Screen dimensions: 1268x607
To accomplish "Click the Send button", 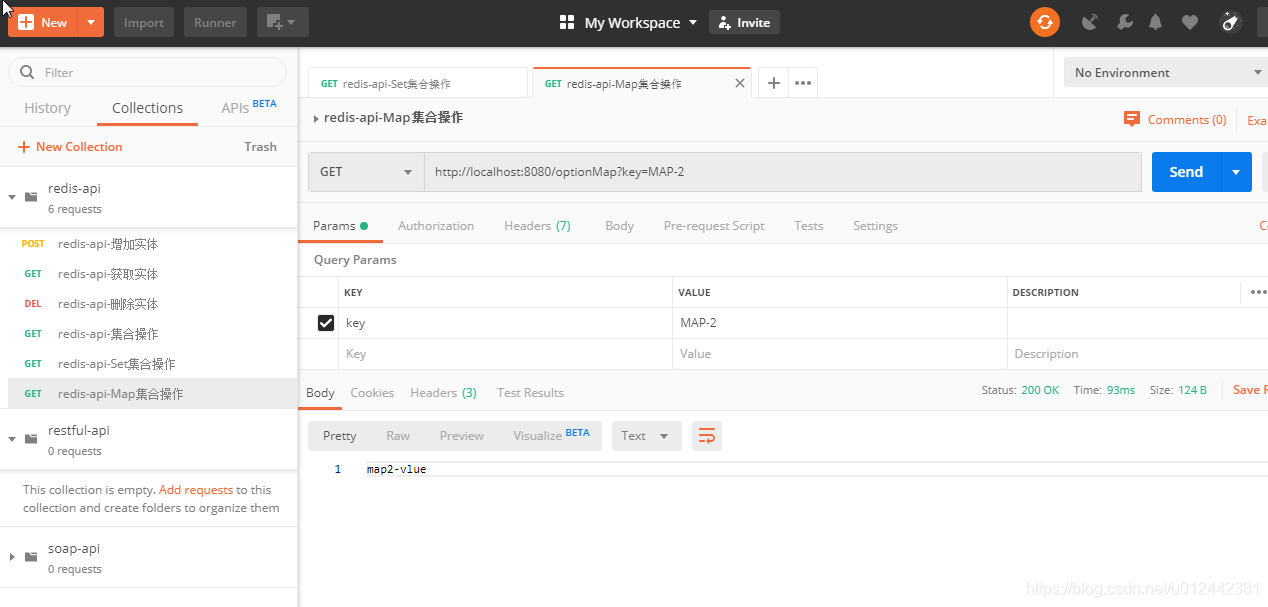I will point(1186,171).
